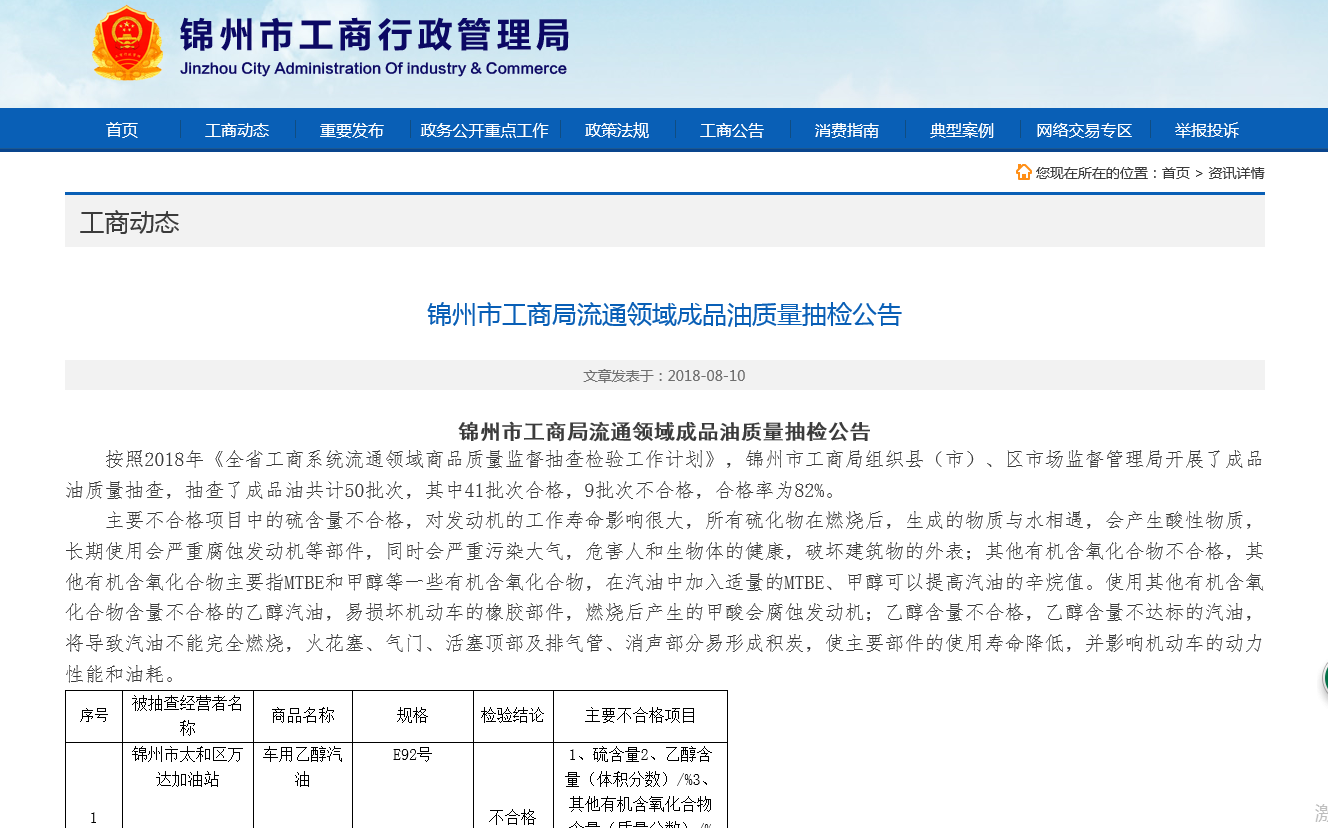Go to the 重要发布 menu section
Image resolution: width=1328 pixels, height=828 pixels.
[x=352, y=130]
